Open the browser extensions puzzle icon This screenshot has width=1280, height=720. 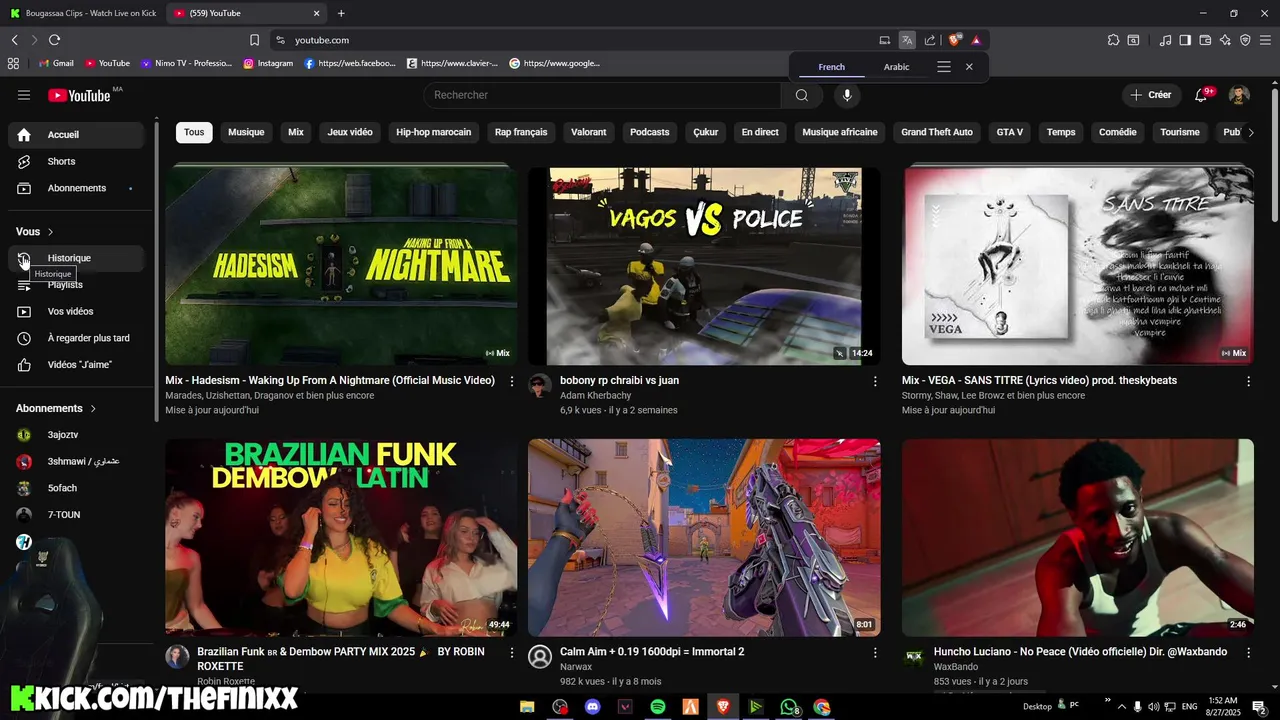(x=1113, y=40)
